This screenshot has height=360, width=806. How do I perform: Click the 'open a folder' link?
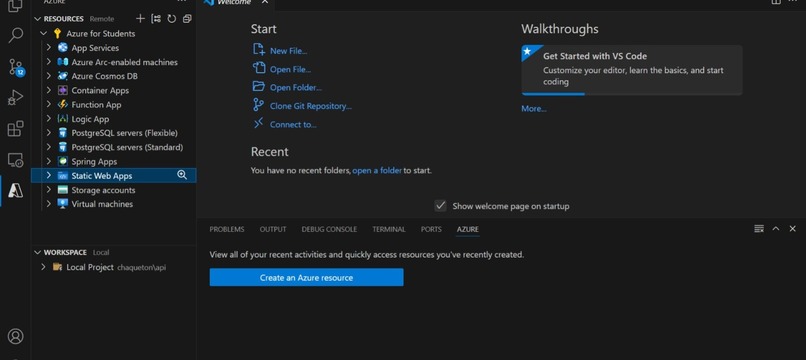pos(377,170)
